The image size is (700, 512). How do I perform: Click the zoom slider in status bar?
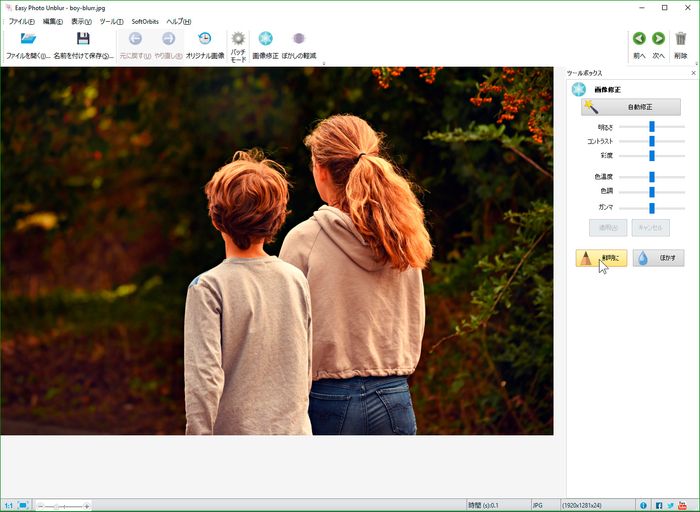pos(63,506)
